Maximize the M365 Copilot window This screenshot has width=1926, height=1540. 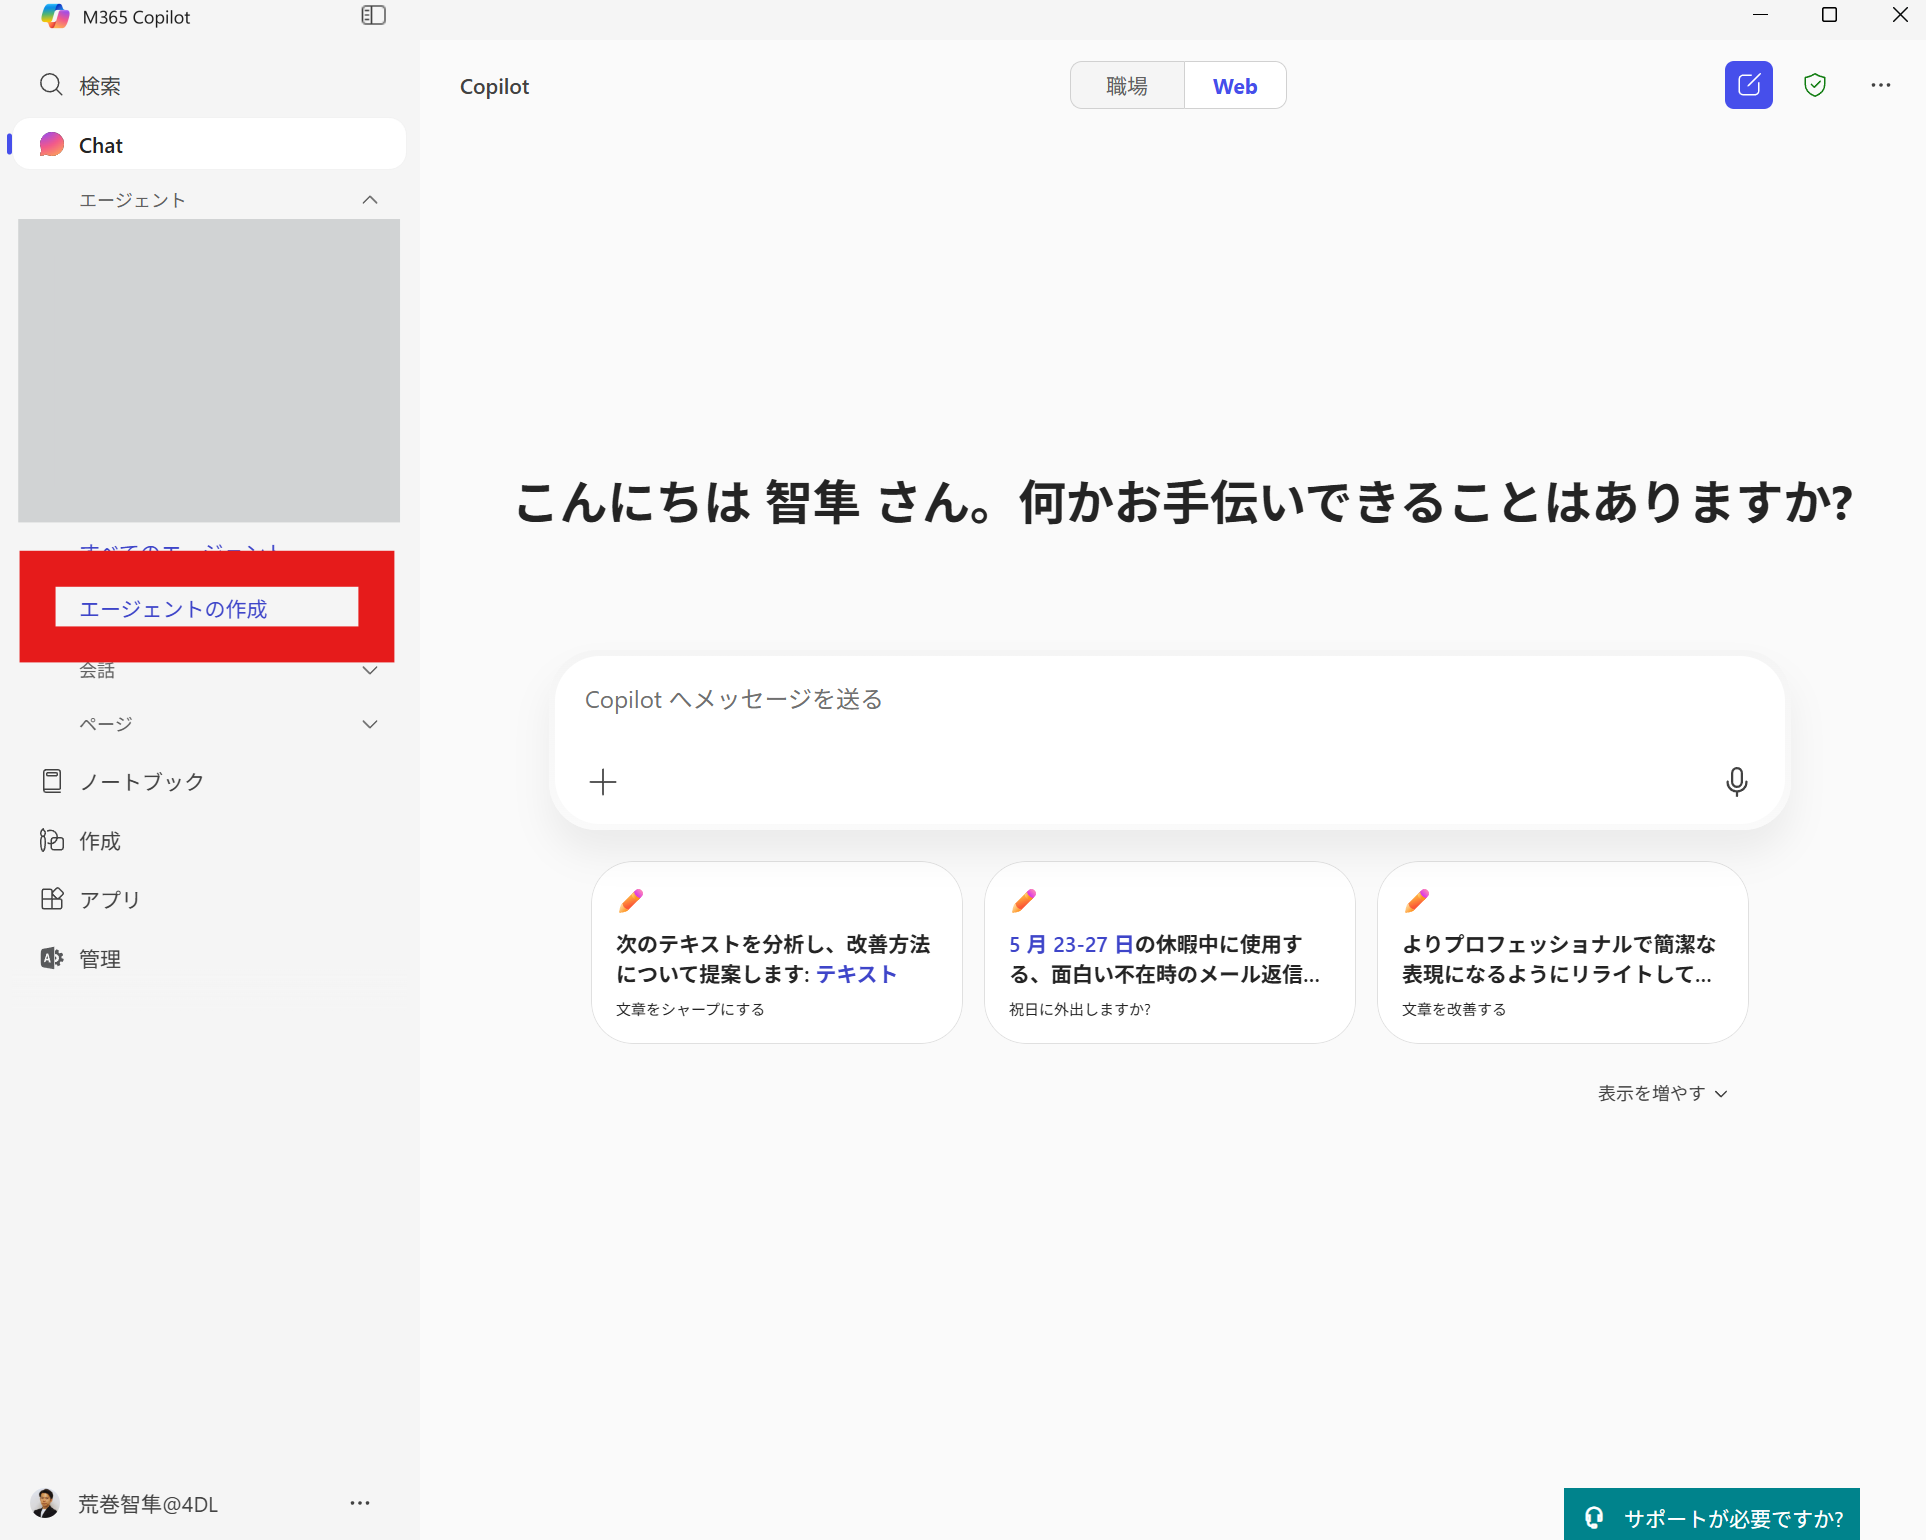1830,15
